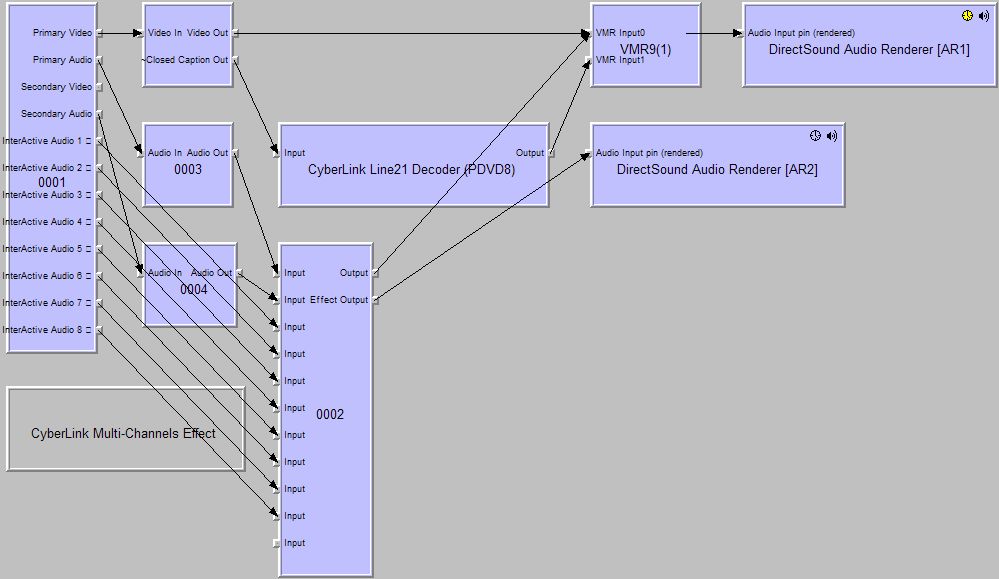This screenshot has height=579, width=999.
Task: Click Audio In pin on filter 0003
Action: [140, 153]
